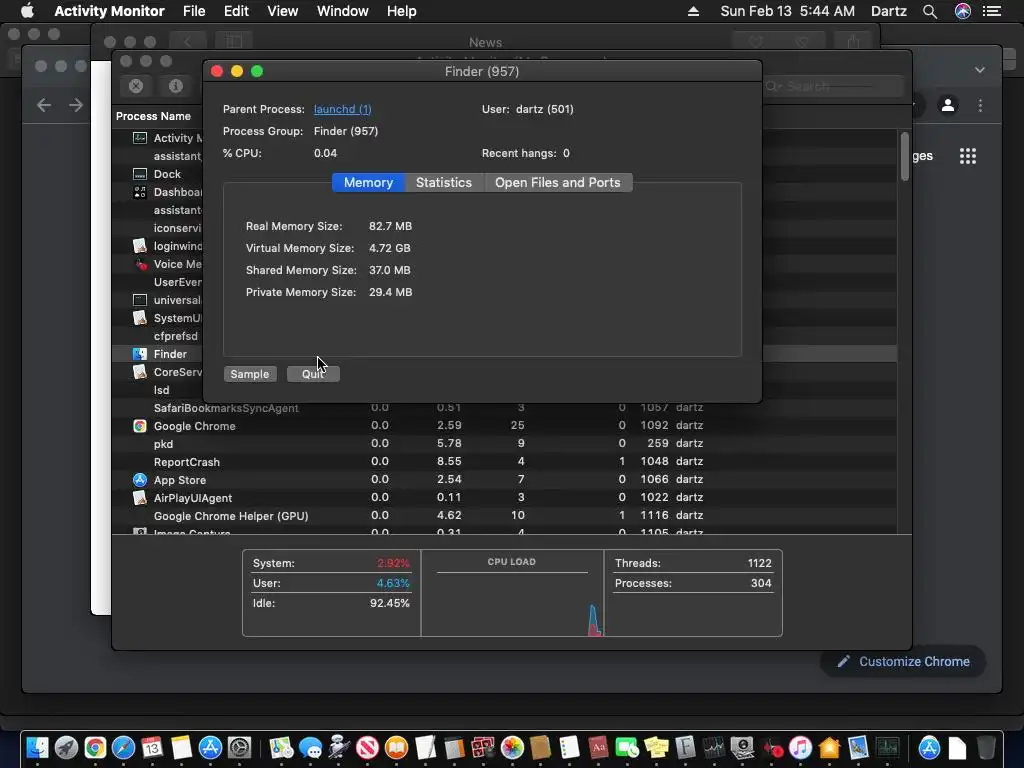Open Spotlight search in menu bar
The height and width of the screenshot is (768, 1024).
pos(930,11)
